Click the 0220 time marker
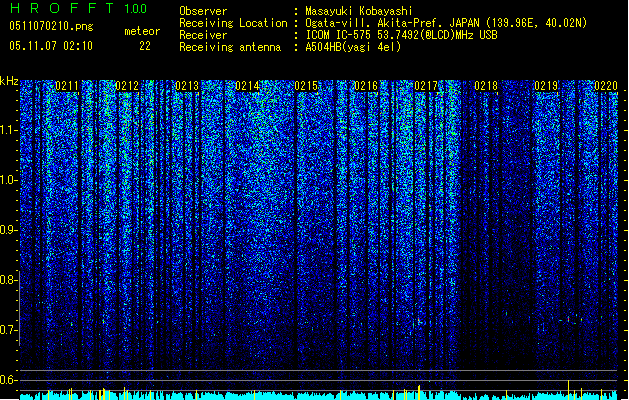 pos(606,86)
